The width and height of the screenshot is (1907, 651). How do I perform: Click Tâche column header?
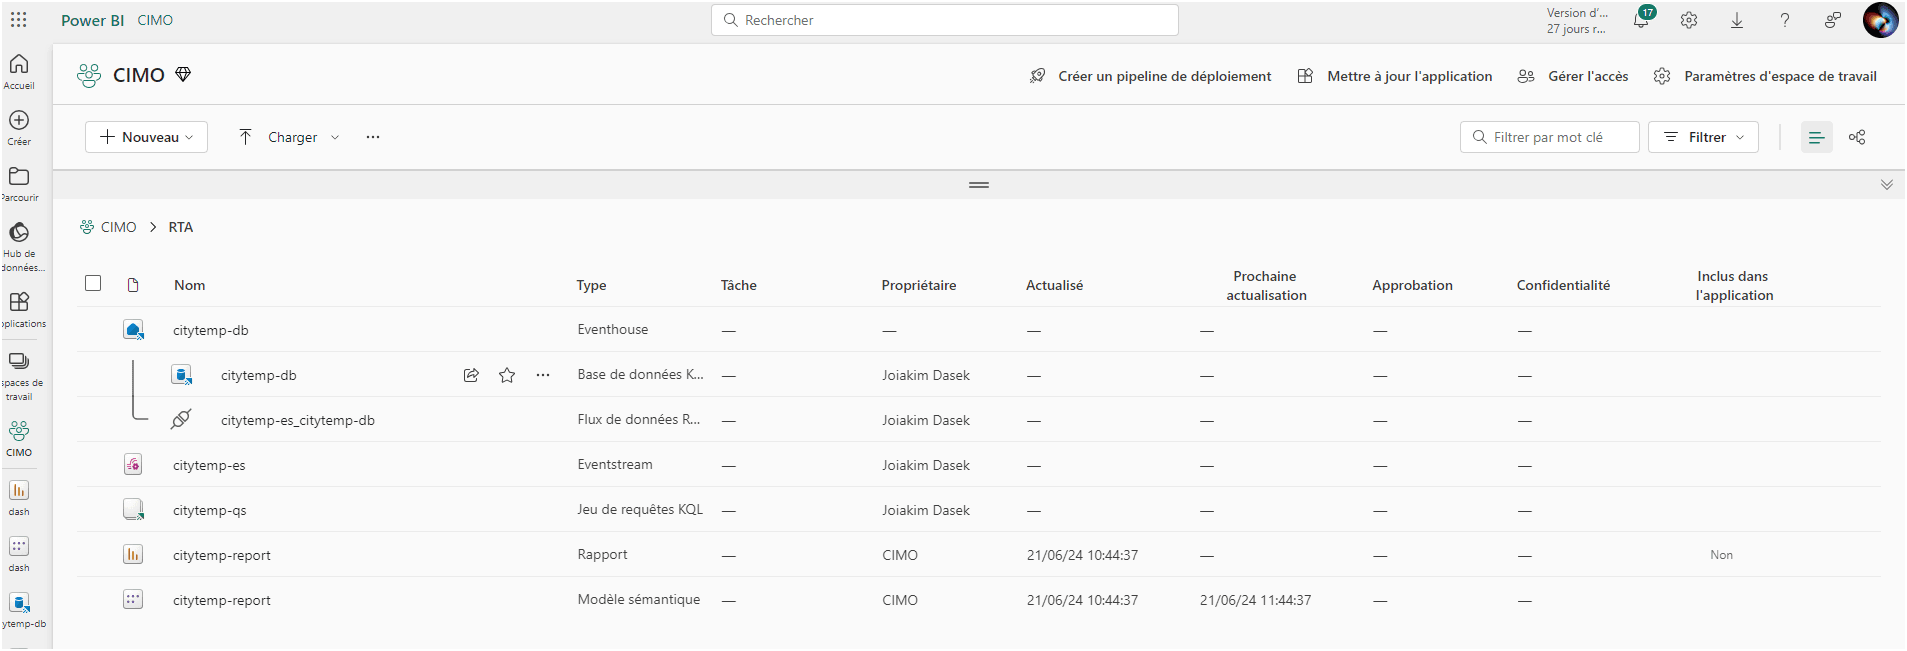(738, 285)
